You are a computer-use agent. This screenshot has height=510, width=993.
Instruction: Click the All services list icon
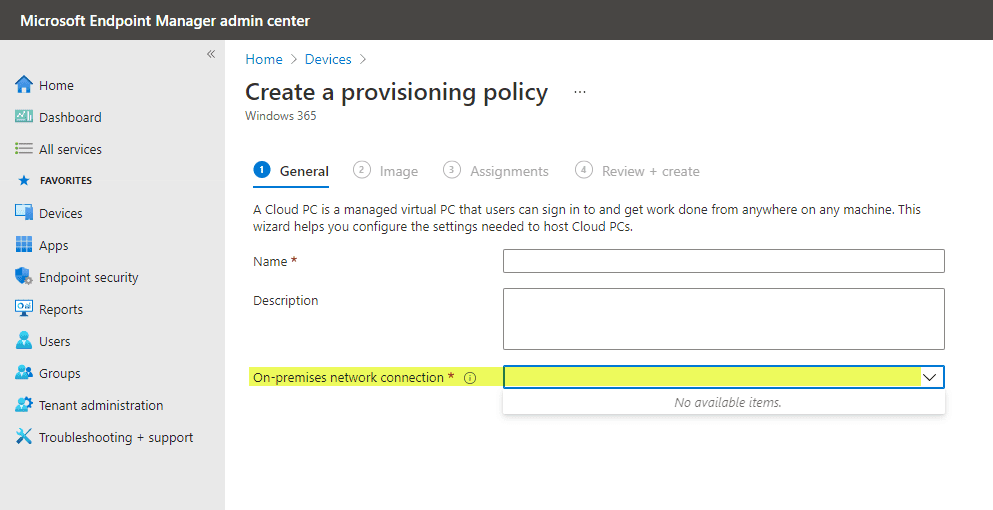tap(23, 148)
